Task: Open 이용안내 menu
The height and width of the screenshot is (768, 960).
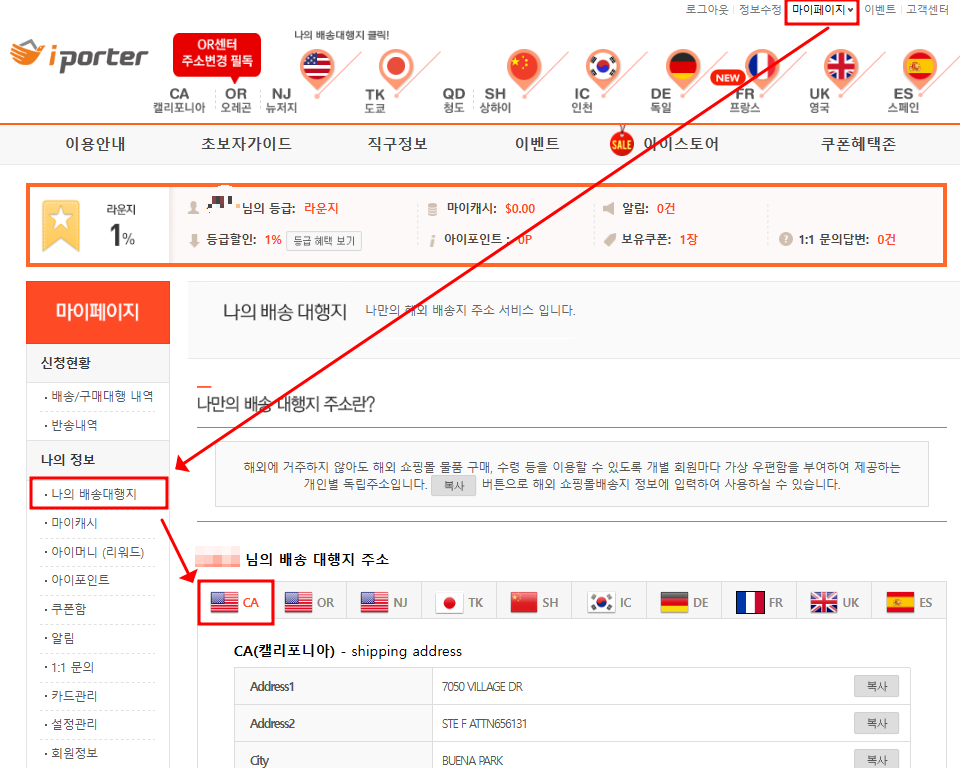Action: (x=96, y=144)
